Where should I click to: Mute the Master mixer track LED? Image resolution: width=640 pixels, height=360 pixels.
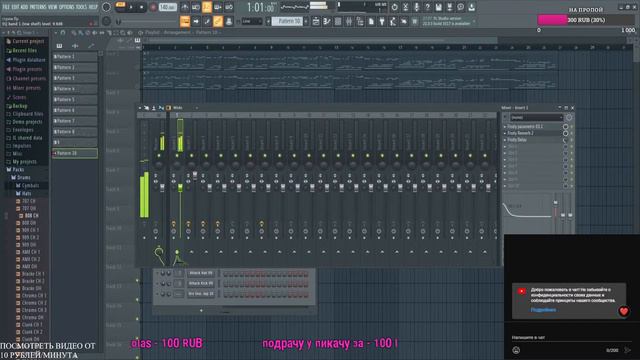[159, 156]
